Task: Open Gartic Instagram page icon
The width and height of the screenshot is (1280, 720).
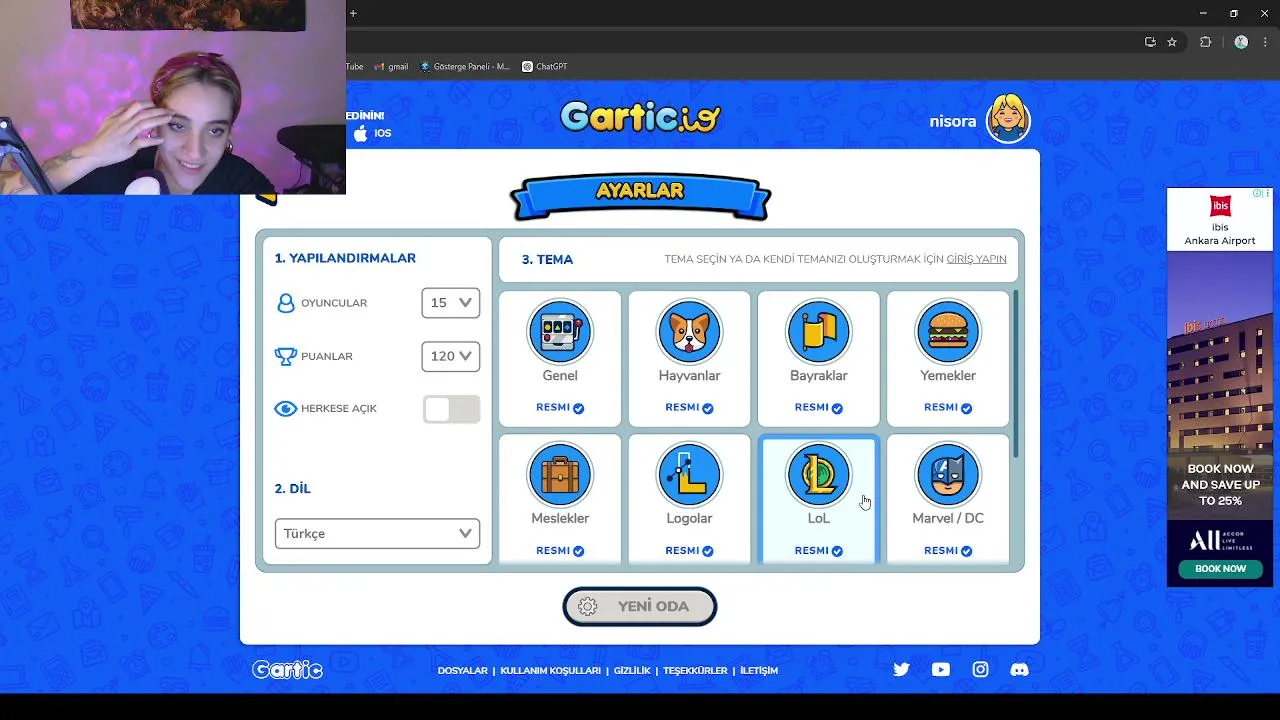Action: tap(980, 670)
